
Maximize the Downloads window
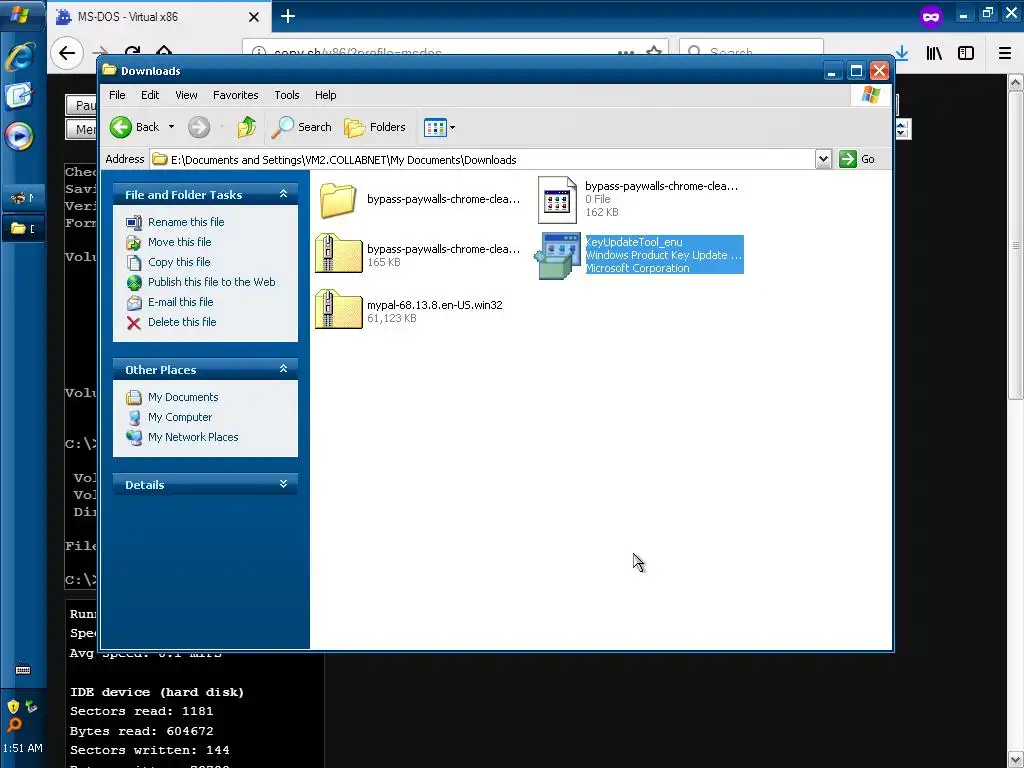pos(856,71)
